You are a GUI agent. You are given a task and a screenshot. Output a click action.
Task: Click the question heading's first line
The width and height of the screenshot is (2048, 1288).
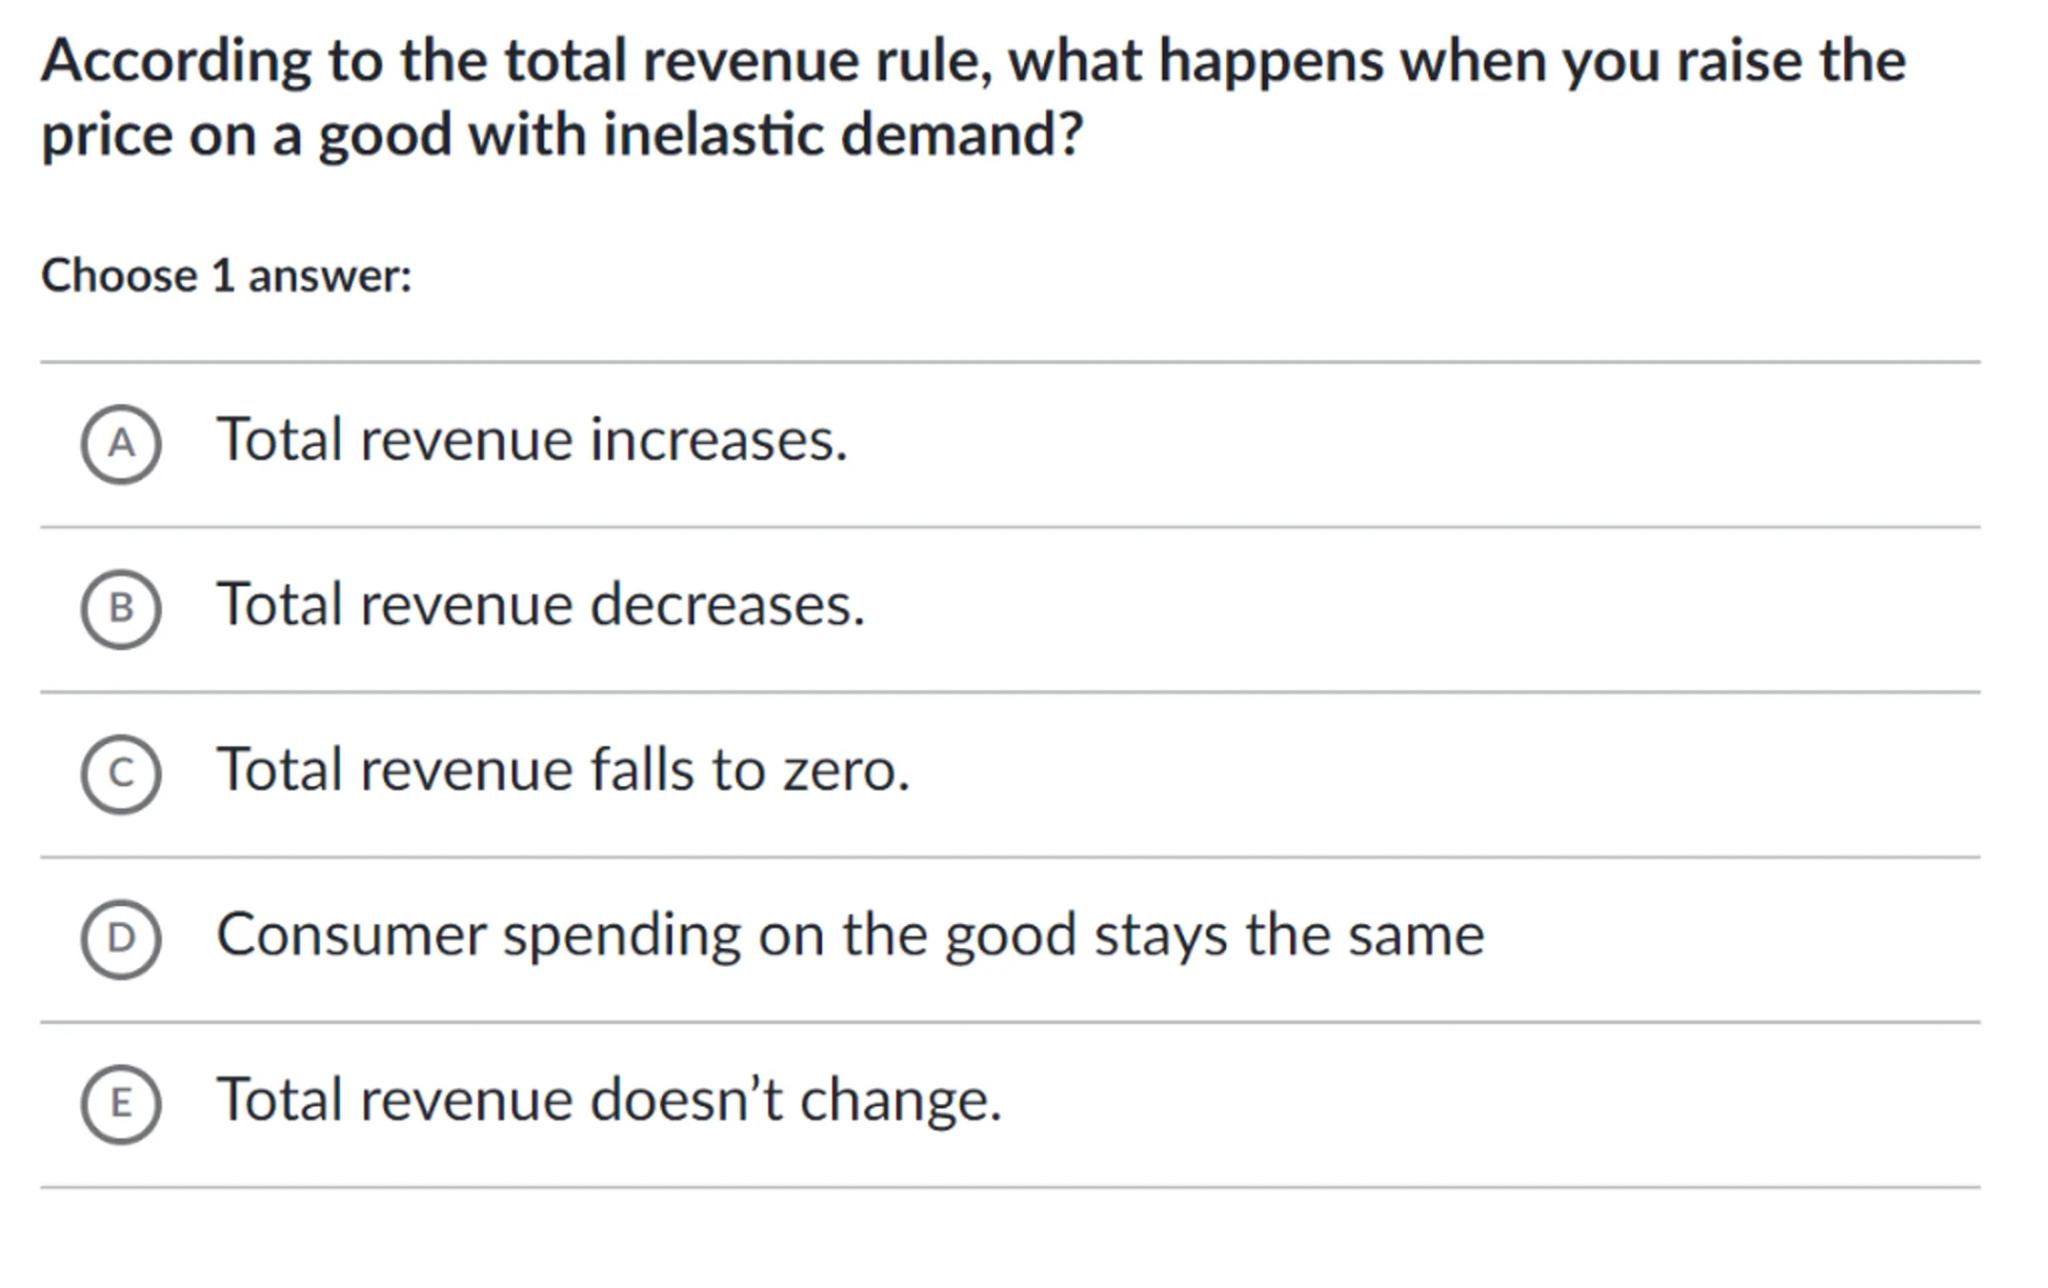coord(973,61)
